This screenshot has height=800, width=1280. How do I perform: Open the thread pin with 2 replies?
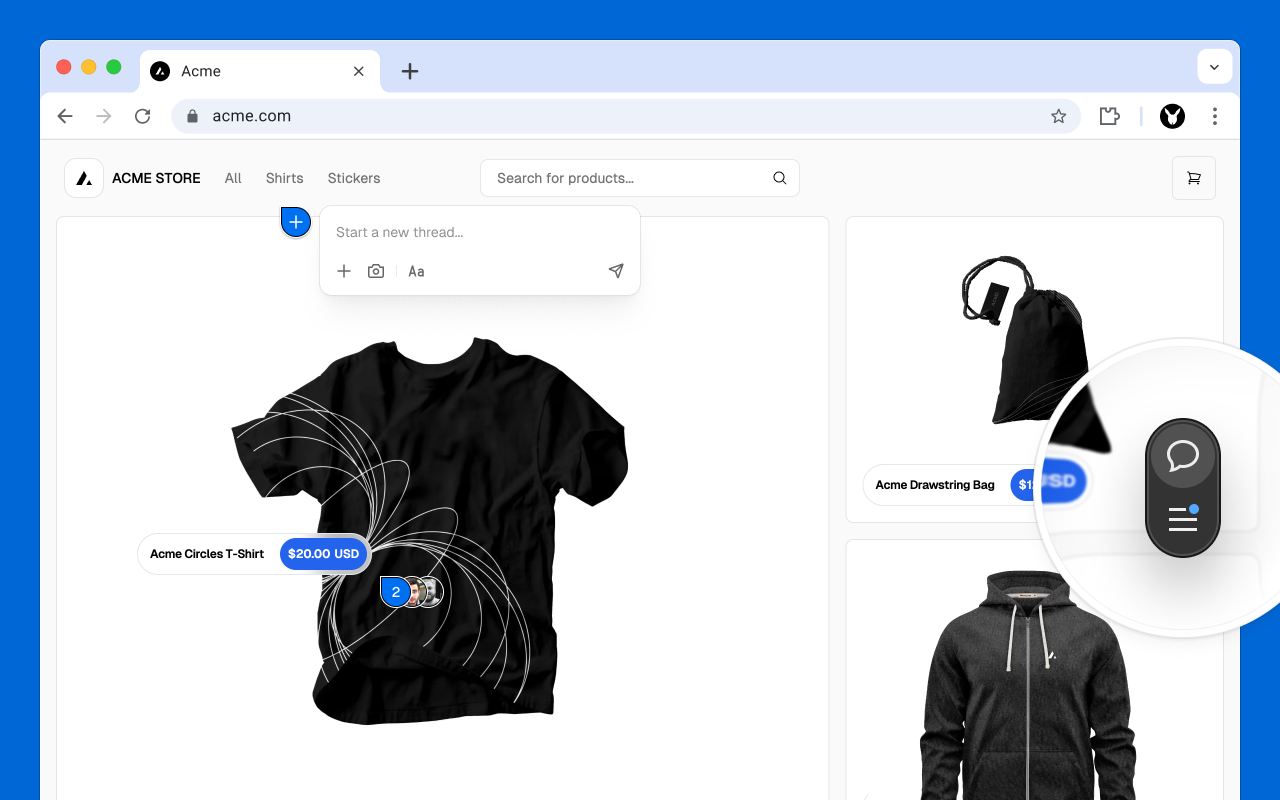(x=396, y=592)
